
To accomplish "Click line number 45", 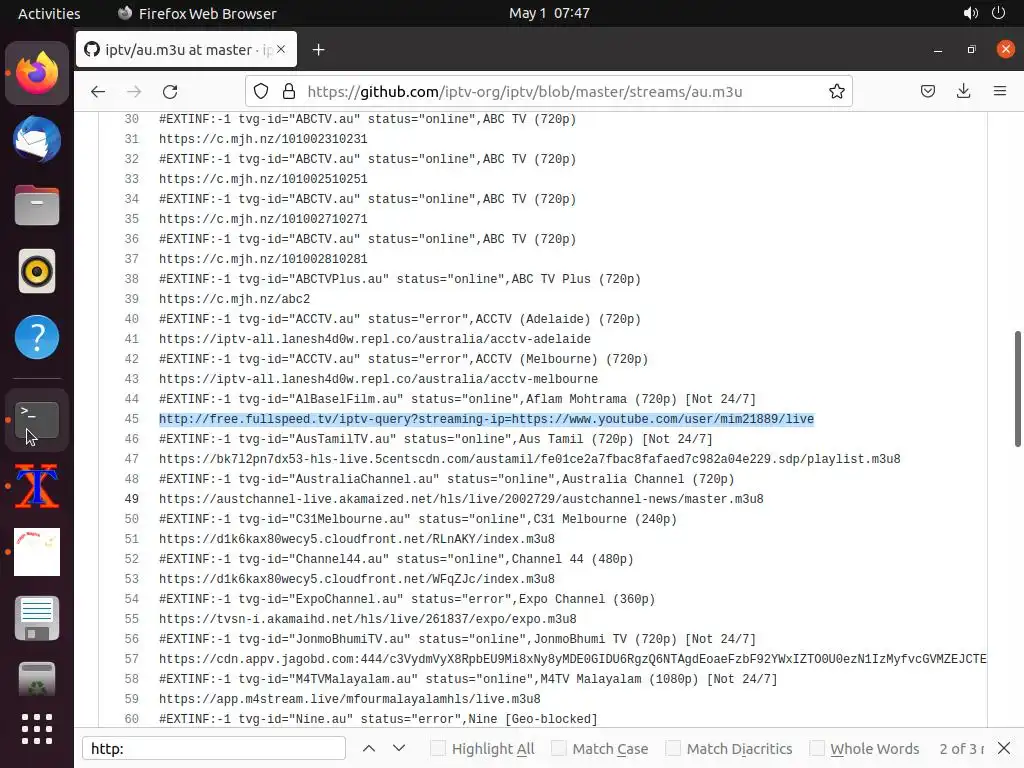I will pos(132,419).
